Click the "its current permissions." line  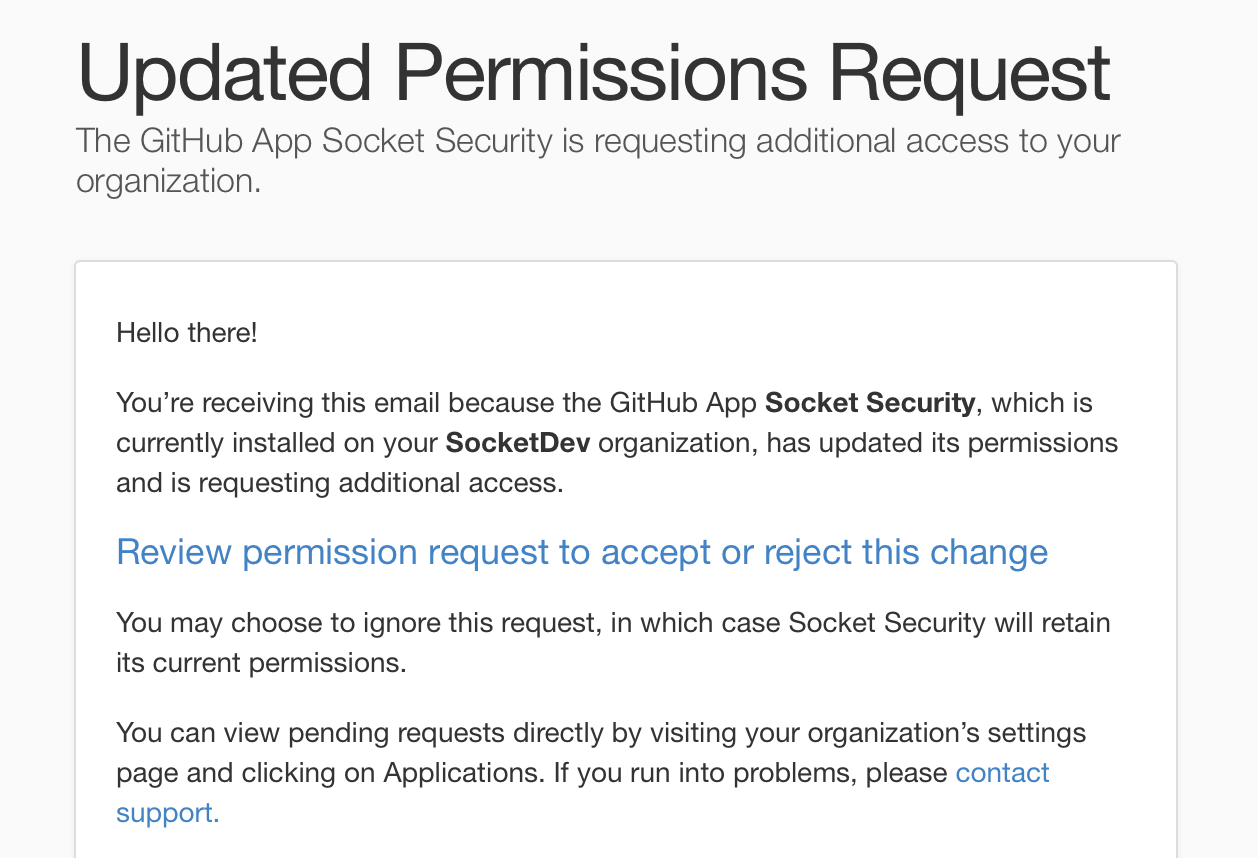click(x=261, y=663)
